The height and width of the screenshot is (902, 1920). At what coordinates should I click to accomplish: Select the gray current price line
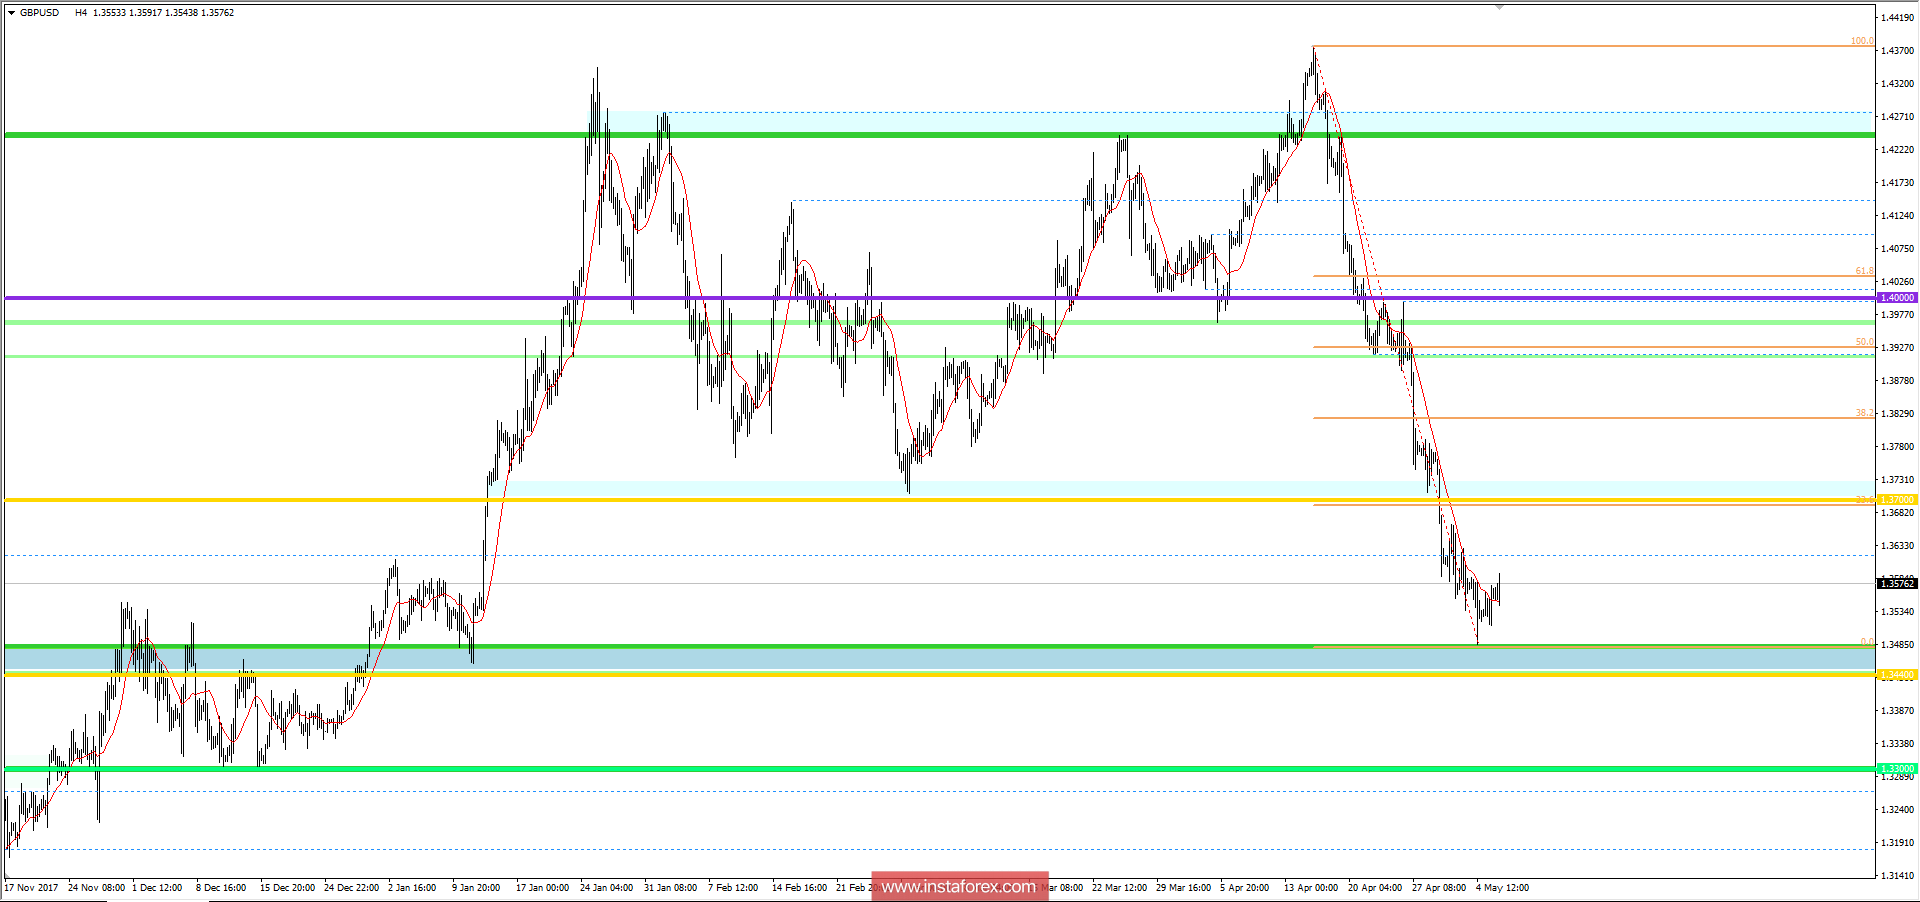pyautogui.click(x=938, y=583)
